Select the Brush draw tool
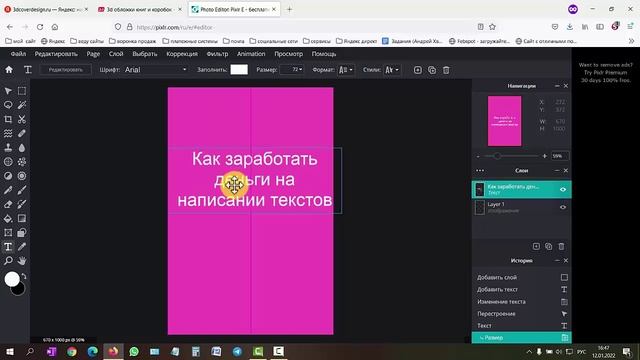The width and height of the screenshot is (640, 360). [x=22, y=190]
